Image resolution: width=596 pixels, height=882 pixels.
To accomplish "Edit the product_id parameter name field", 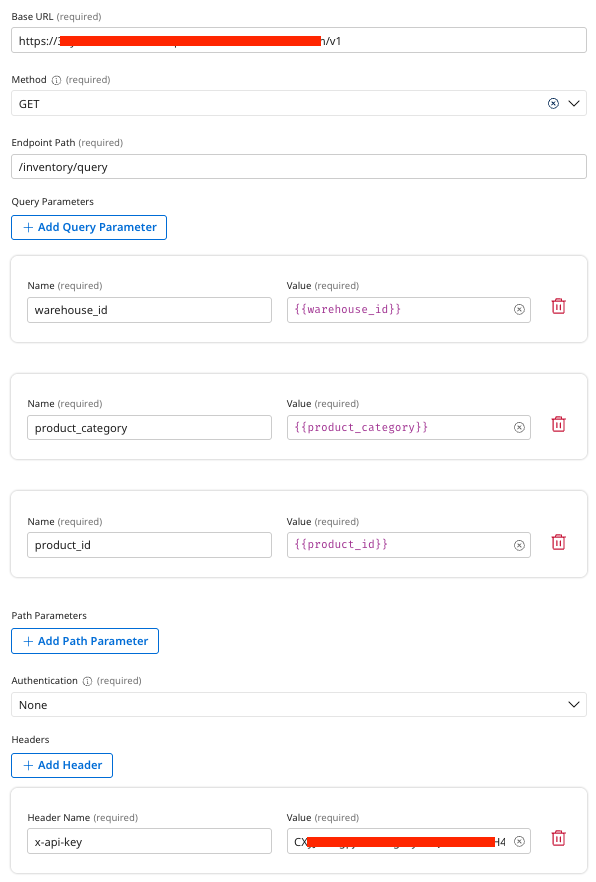I will click(x=148, y=544).
